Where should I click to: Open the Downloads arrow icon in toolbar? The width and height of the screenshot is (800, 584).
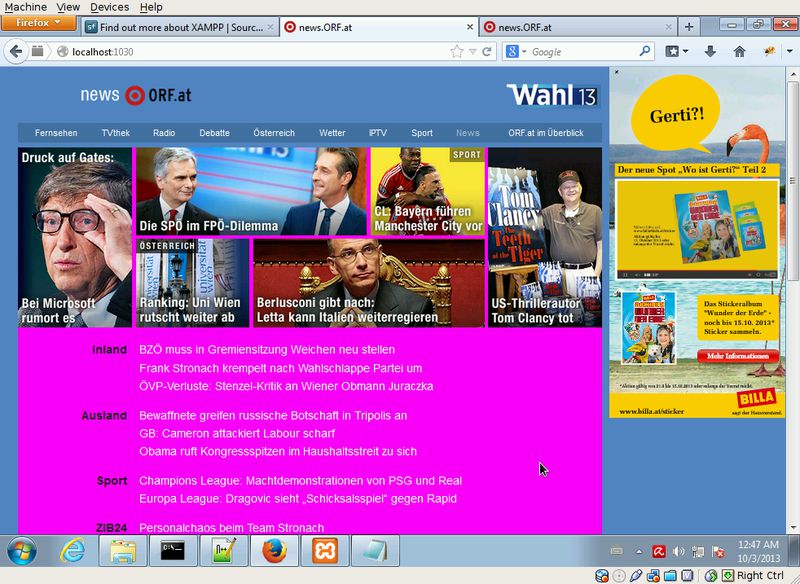(710, 51)
